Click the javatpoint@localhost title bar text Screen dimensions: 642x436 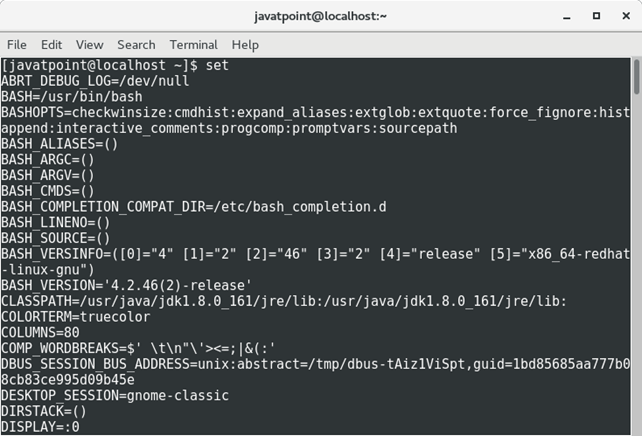320,16
